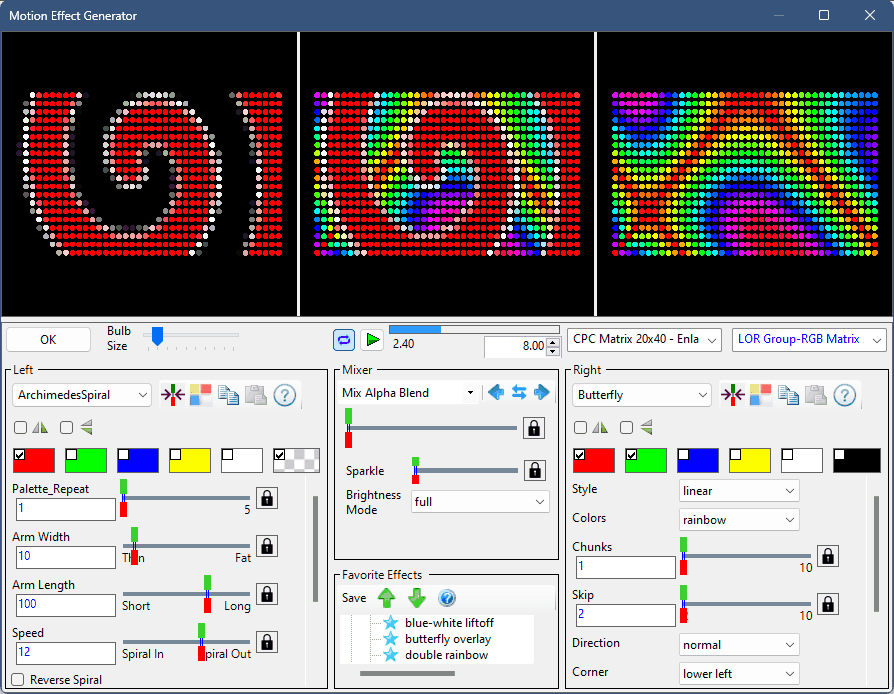
Task: Click the duration 8.00 input field
Action: point(515,346)
